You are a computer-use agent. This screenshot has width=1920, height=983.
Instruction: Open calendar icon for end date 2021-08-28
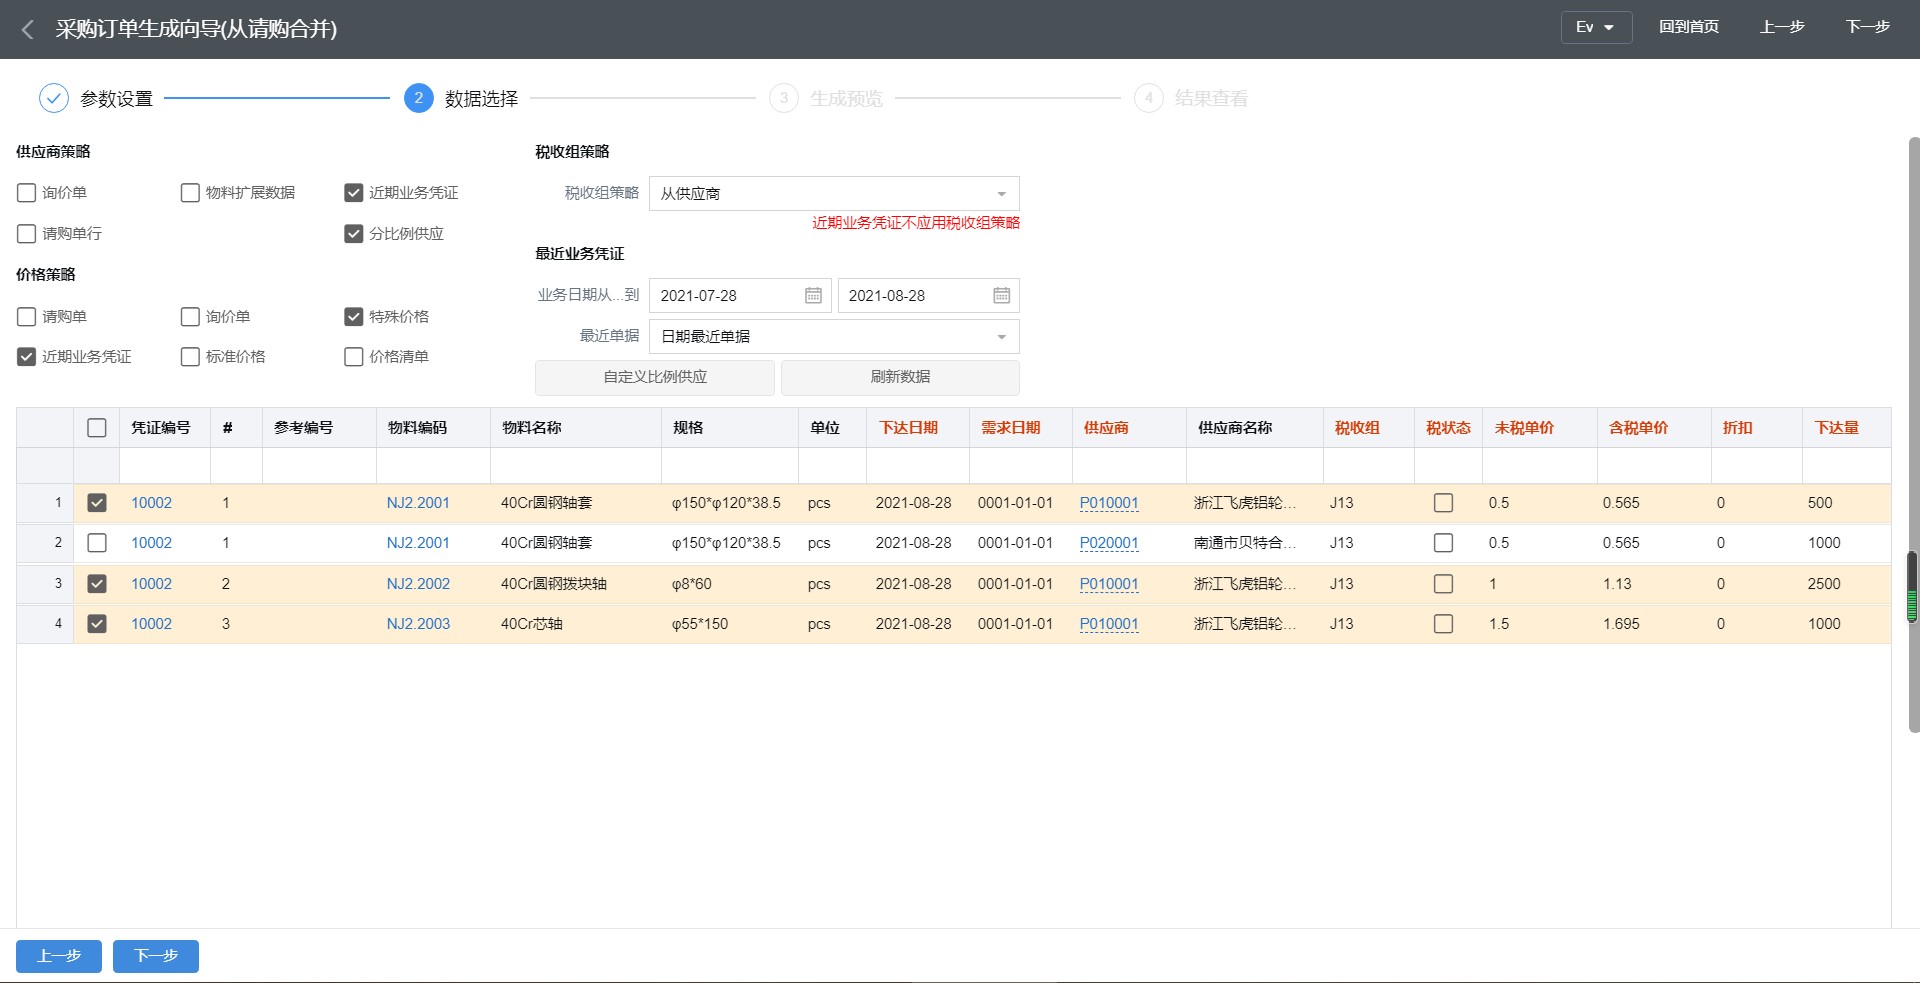(x=1001, y=295)
